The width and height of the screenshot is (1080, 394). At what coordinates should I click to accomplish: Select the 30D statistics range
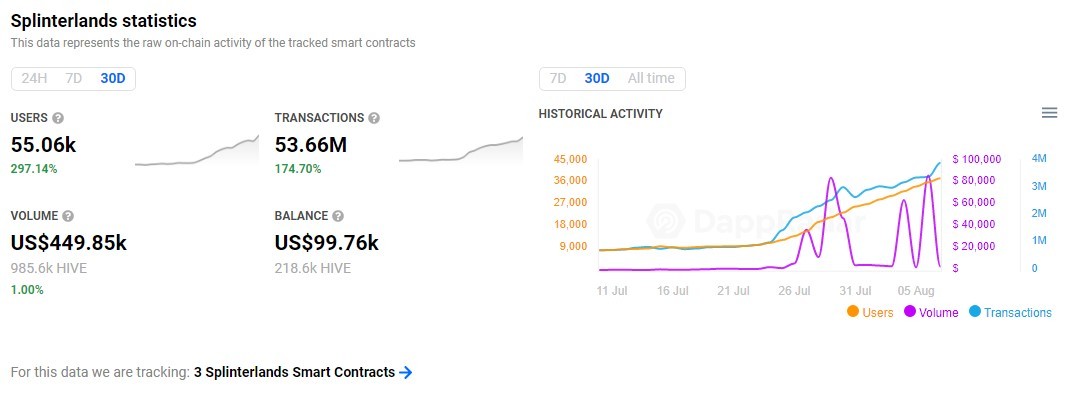(x=113, y=79)
